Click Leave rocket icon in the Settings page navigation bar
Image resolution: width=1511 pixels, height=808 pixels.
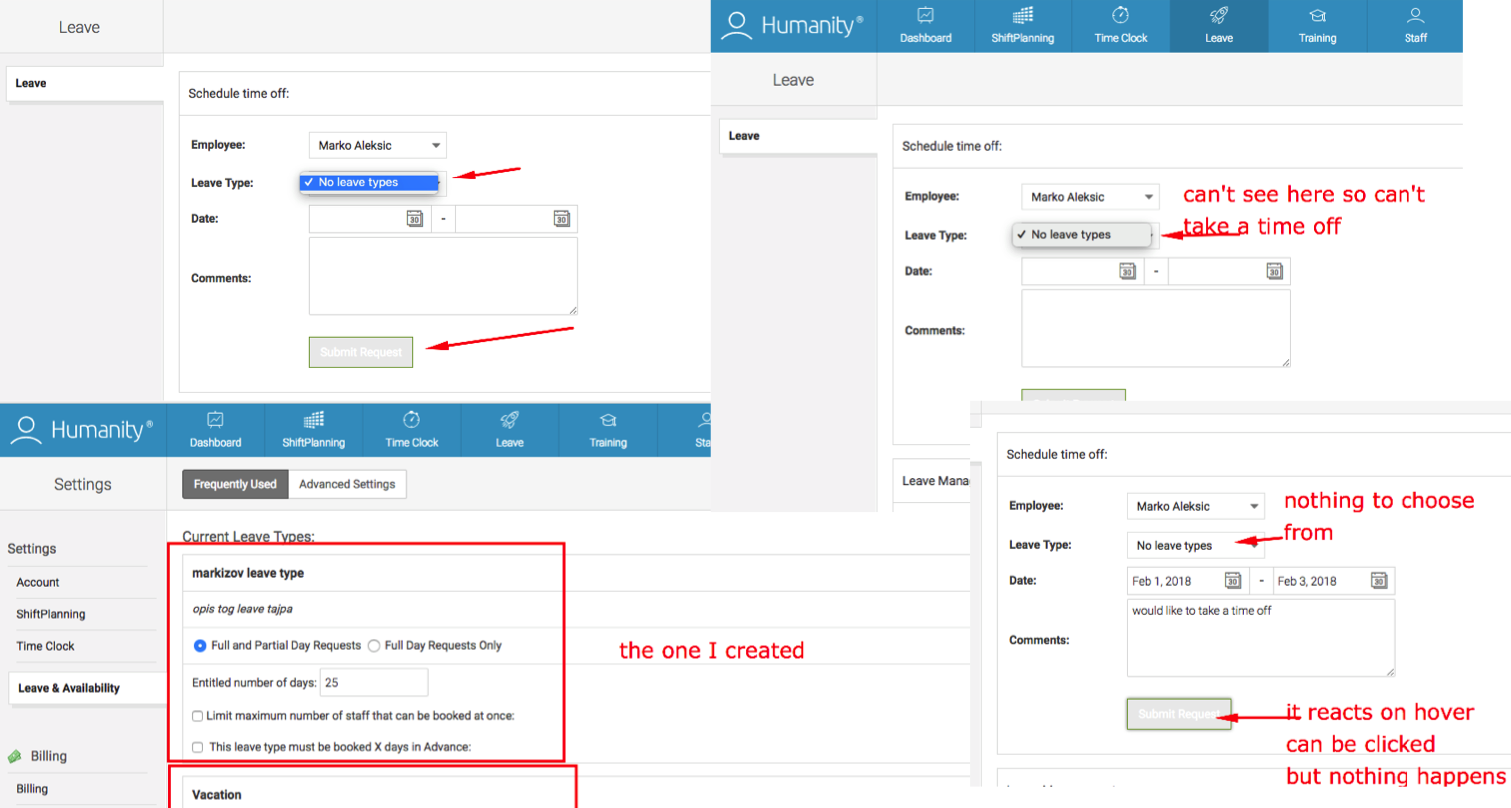[x=509, y=419]
